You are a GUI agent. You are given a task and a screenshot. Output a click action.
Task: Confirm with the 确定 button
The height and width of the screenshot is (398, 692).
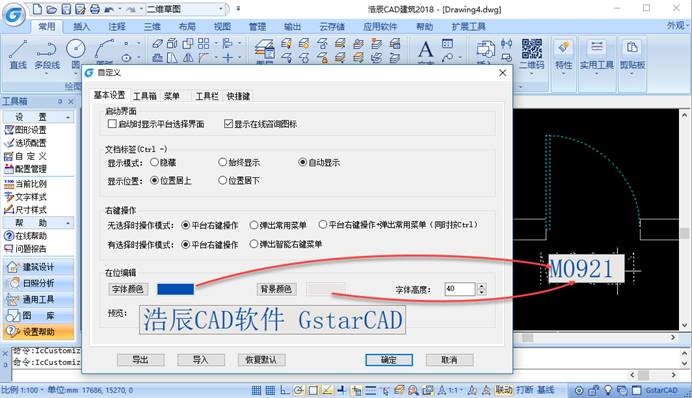[389, 360]
